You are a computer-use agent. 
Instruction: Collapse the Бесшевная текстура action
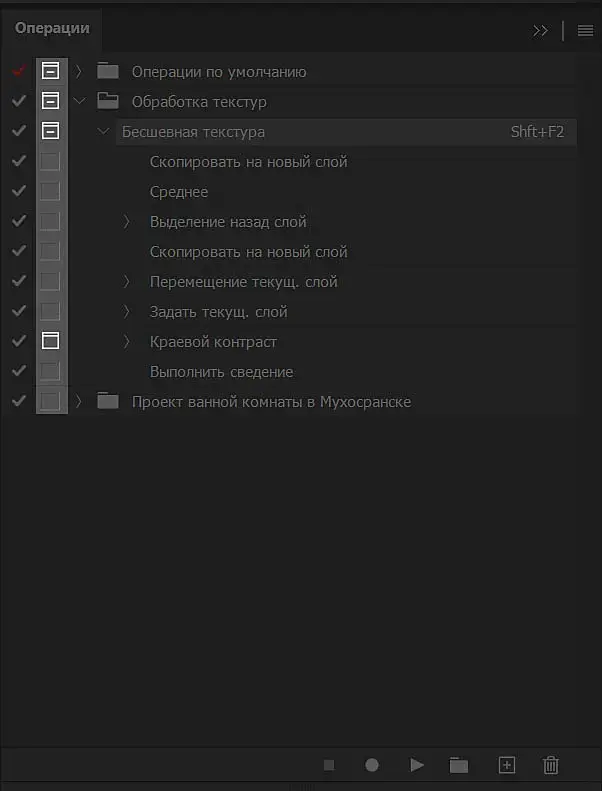click(104, 131)
